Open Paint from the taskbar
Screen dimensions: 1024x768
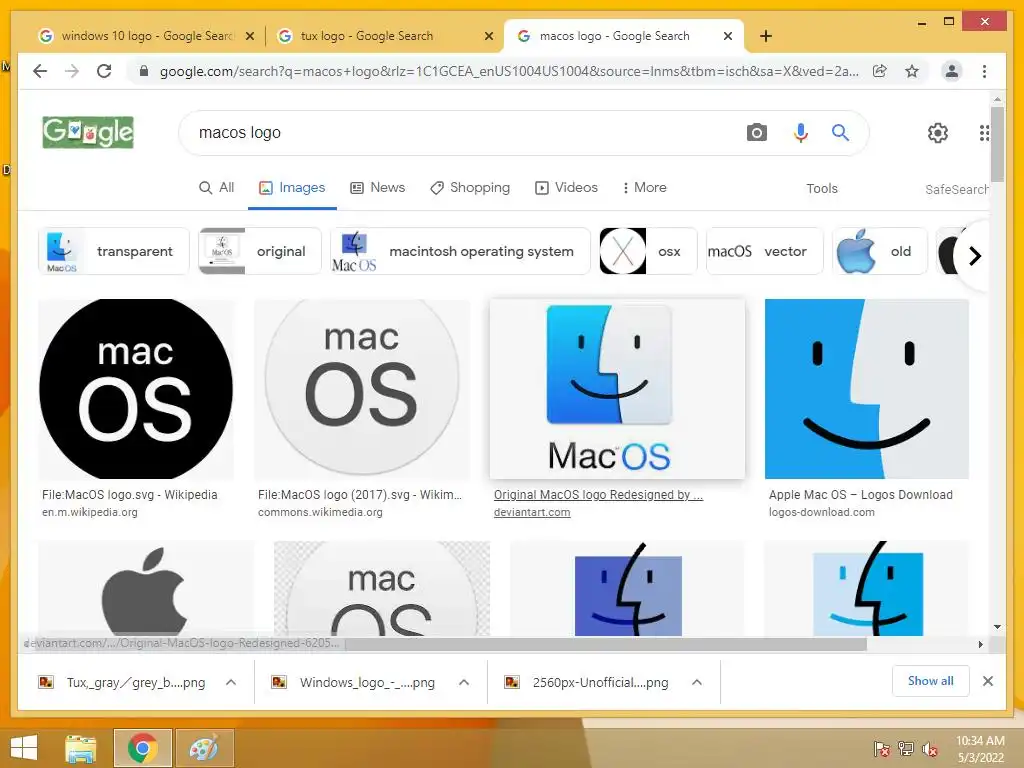pyautogui.click(x=204, y=748)
